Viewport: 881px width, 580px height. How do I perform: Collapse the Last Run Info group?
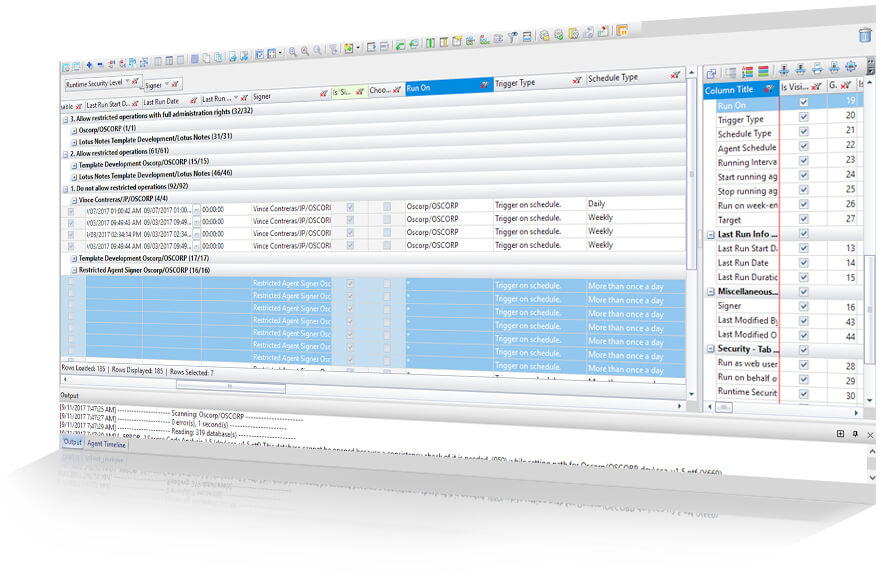point(710,235)
